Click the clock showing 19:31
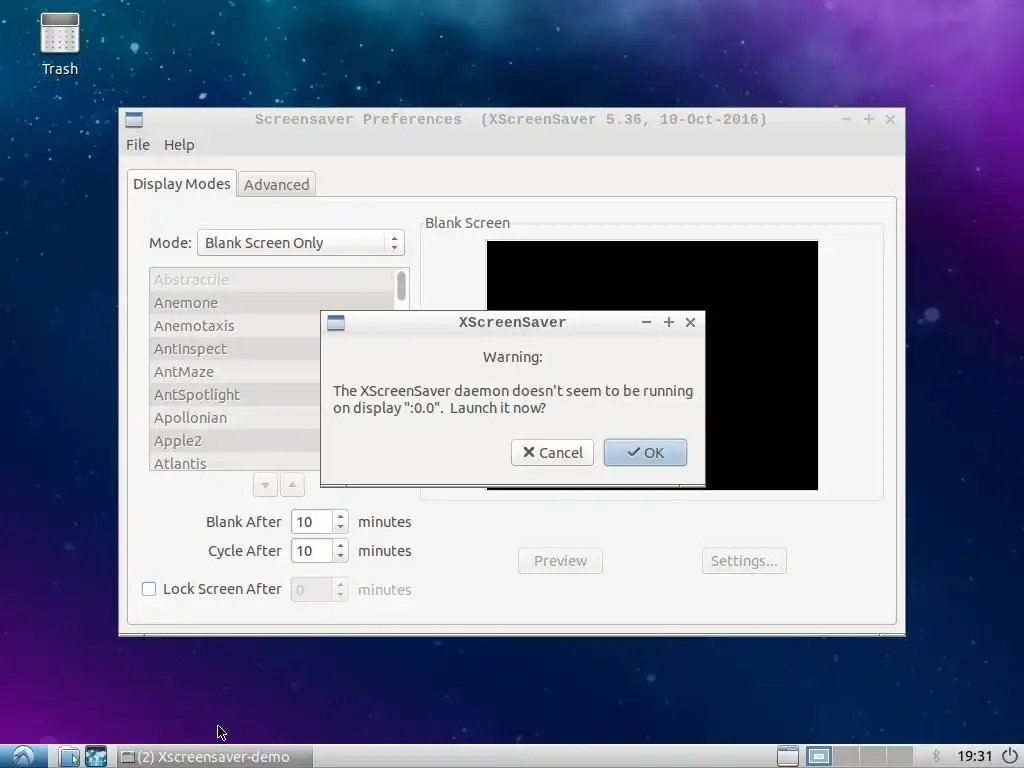Viewport: 1024px width, 768px height. (x=974, y=756)
